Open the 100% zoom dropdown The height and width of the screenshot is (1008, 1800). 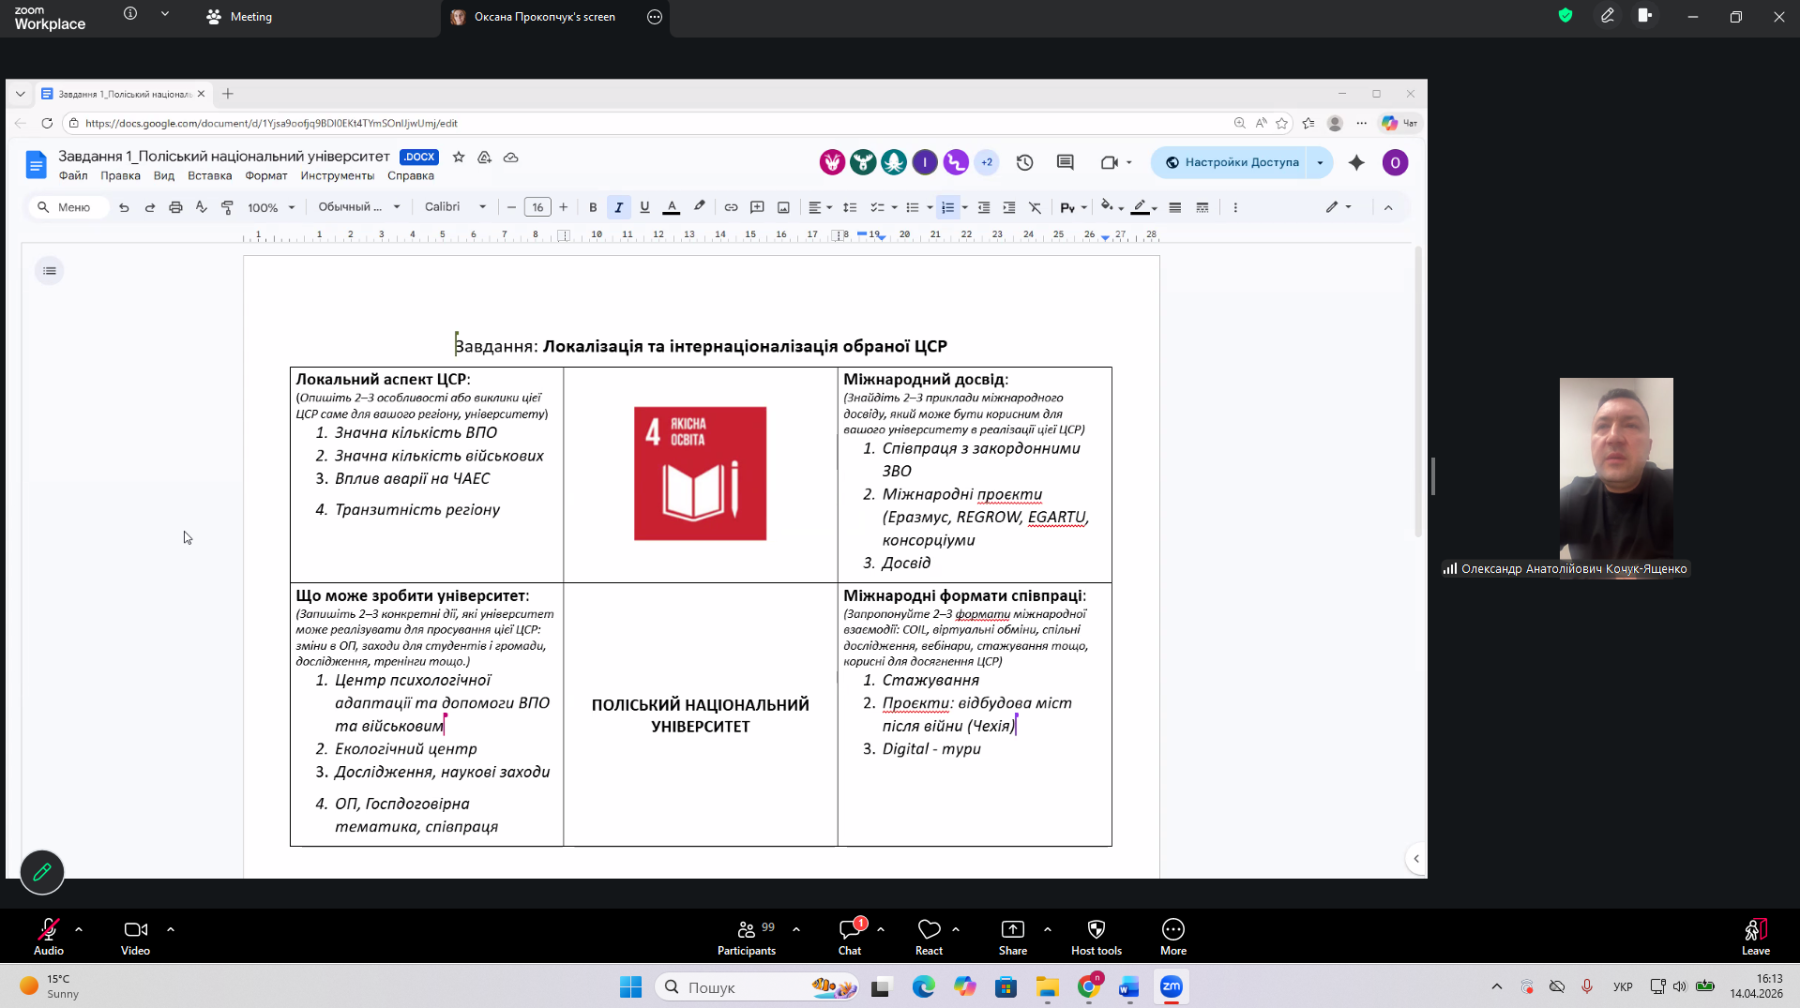[x=271, y=207]
